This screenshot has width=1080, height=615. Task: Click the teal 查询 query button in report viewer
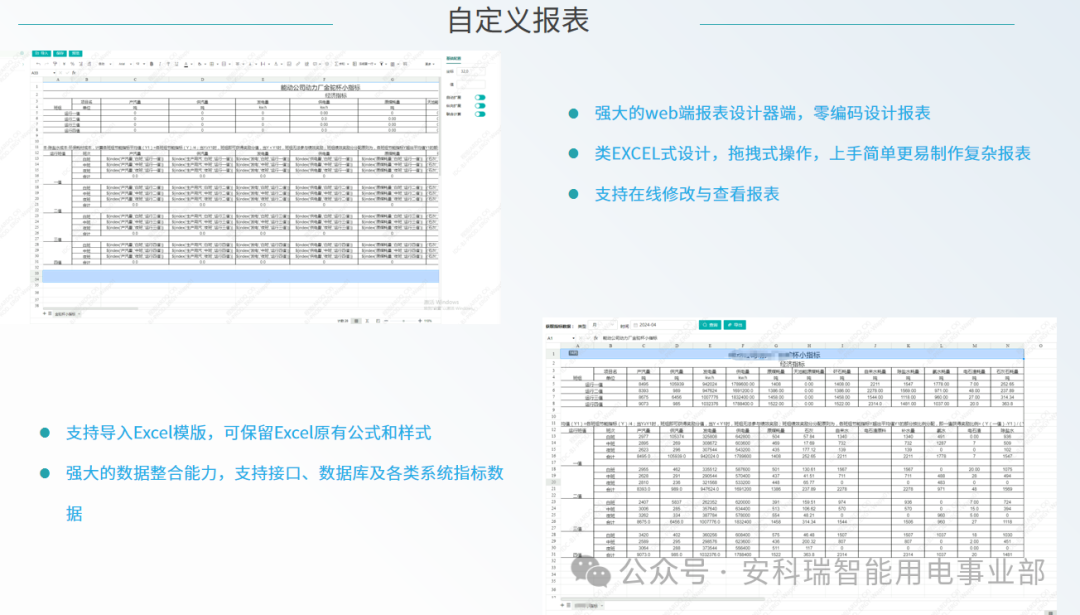pos(710,325)
